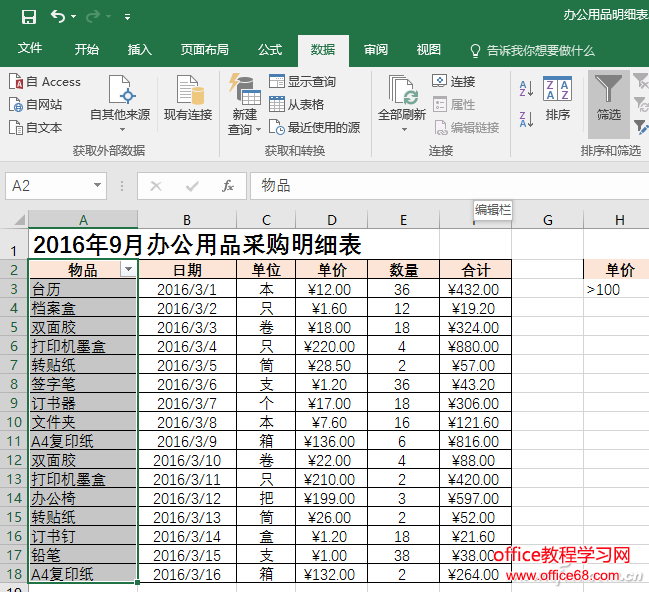The height and width of the screenshot is (592, 649).
Task: Click 显示查询 show queries button
Action: tap(302, 82)
